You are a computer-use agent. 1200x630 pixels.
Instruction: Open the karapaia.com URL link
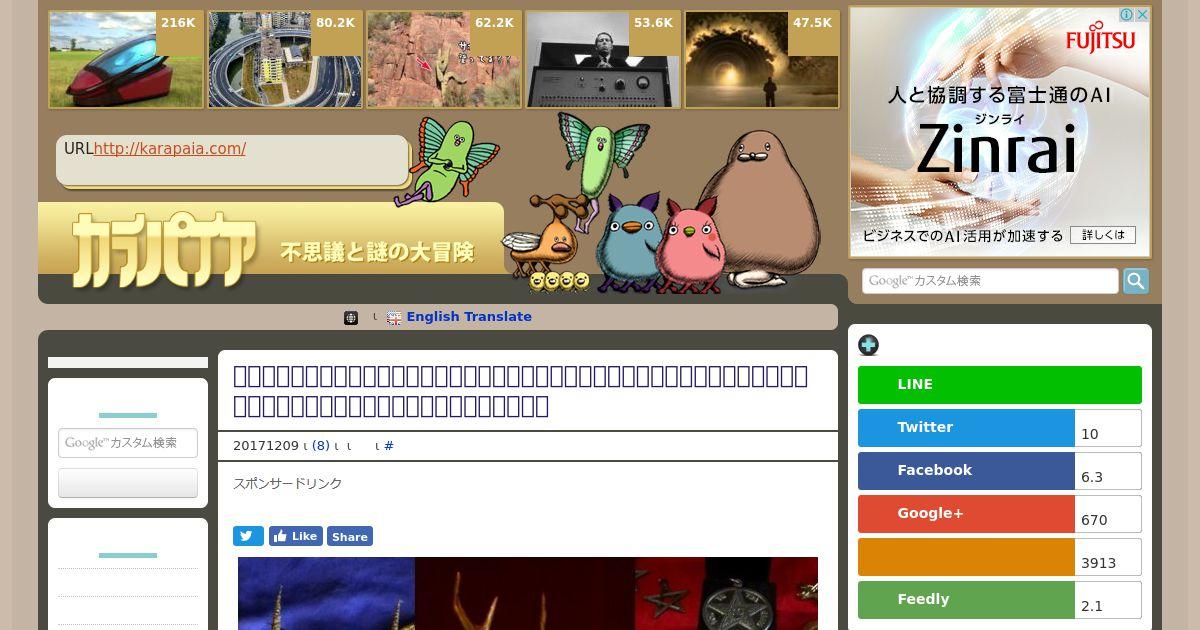point(169,149)
